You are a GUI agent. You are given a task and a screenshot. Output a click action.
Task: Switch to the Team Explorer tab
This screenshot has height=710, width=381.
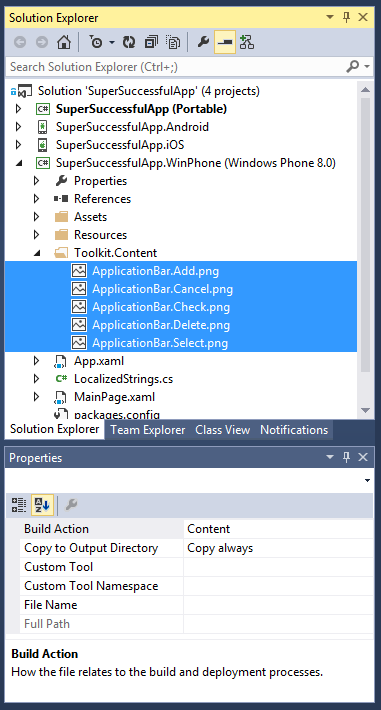(x=148, y=430)
